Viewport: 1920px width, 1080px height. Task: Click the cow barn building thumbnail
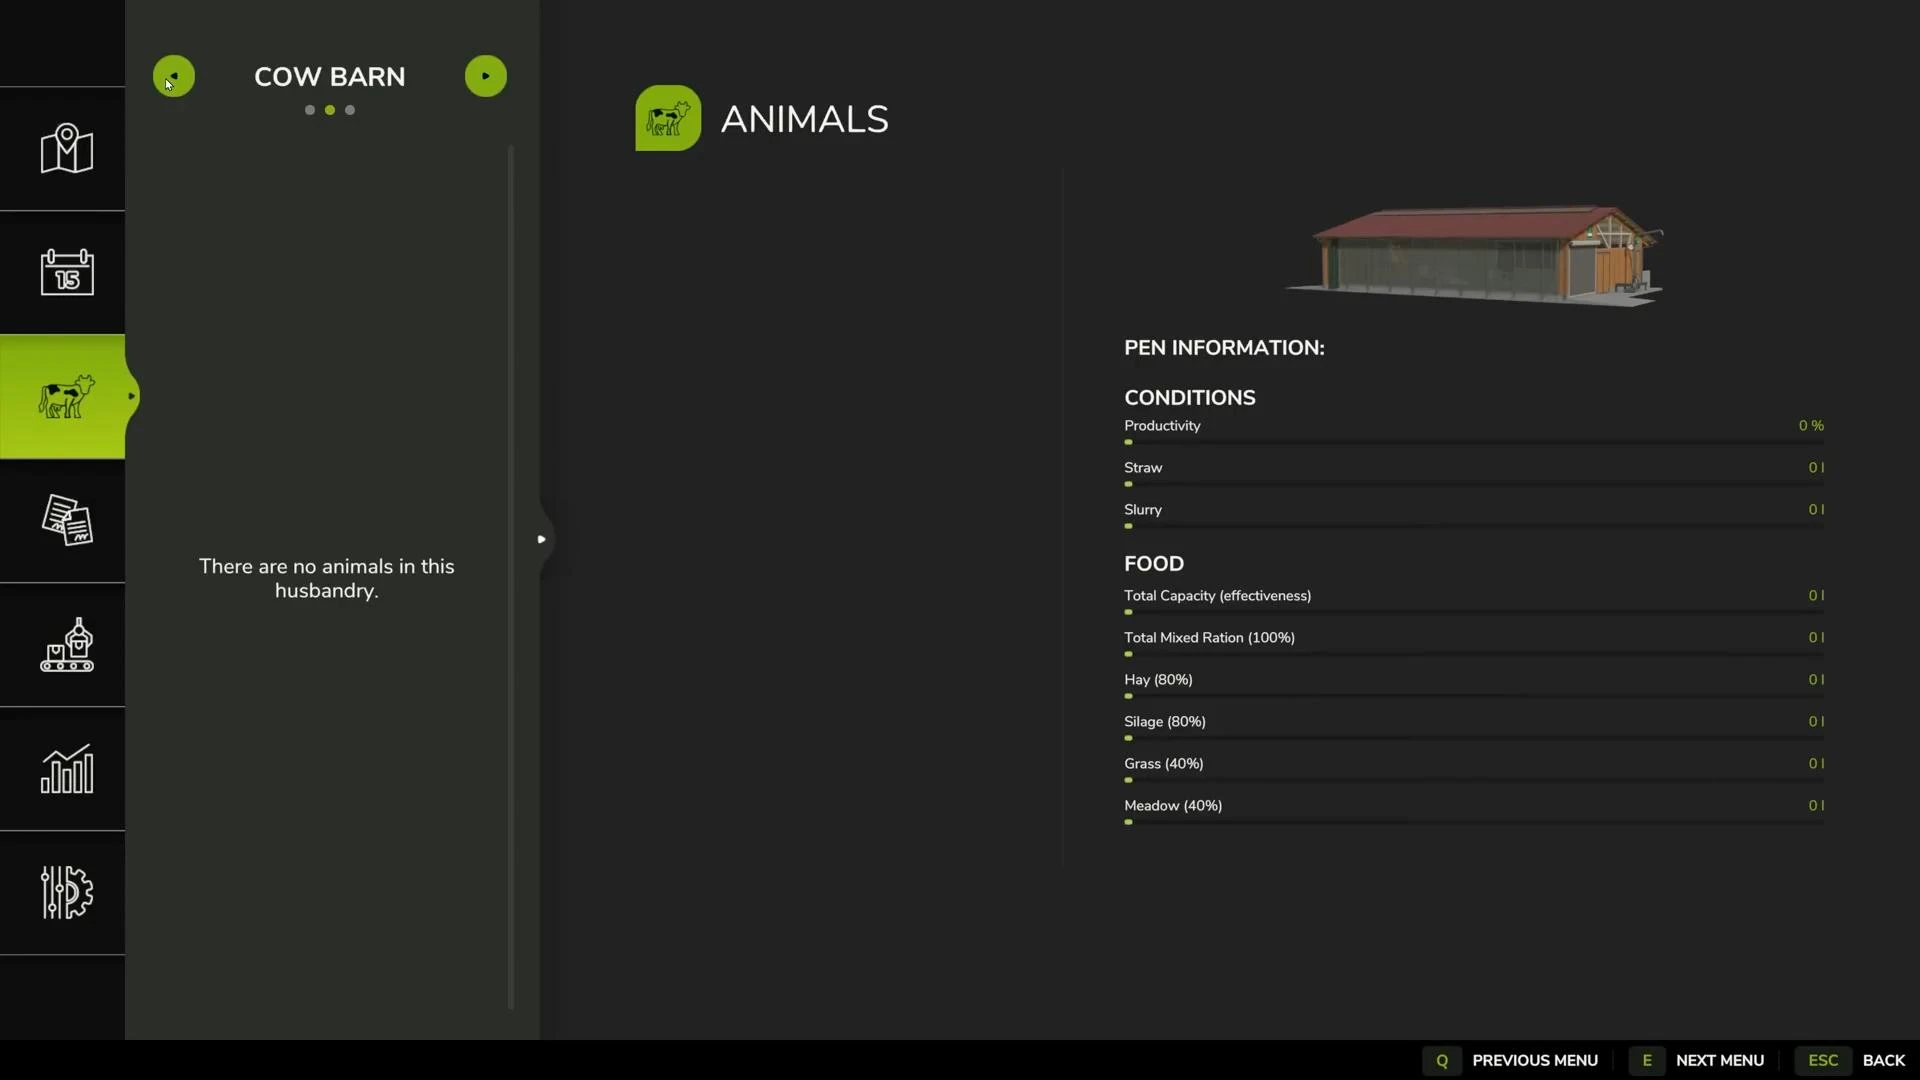click(x=1474, y=255)
